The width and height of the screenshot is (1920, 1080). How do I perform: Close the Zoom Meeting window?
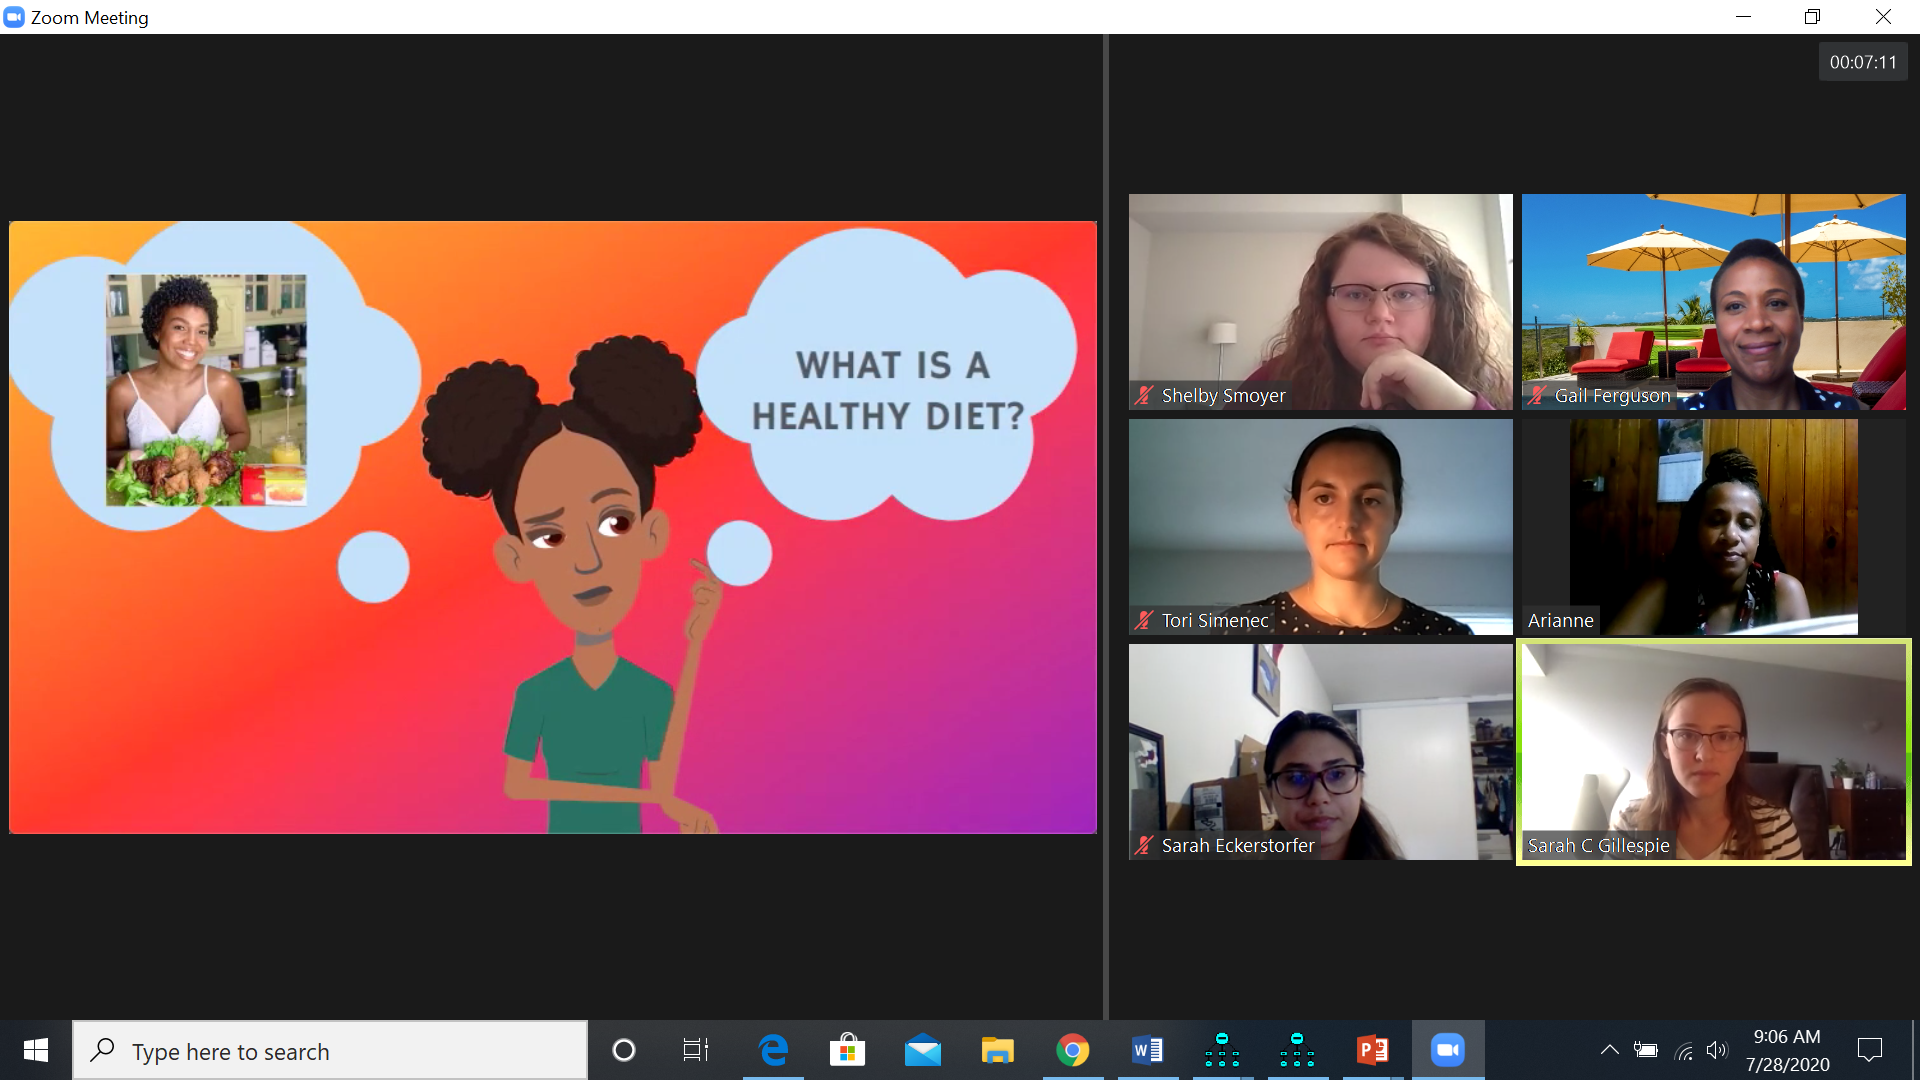1883,17
